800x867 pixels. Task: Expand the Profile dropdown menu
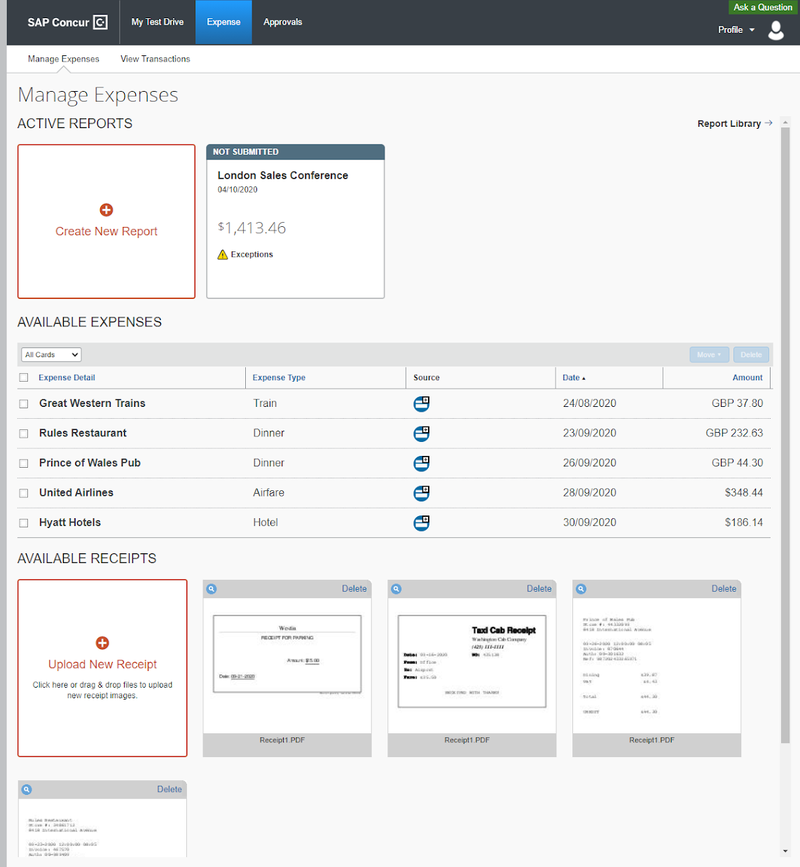point(736,30)
